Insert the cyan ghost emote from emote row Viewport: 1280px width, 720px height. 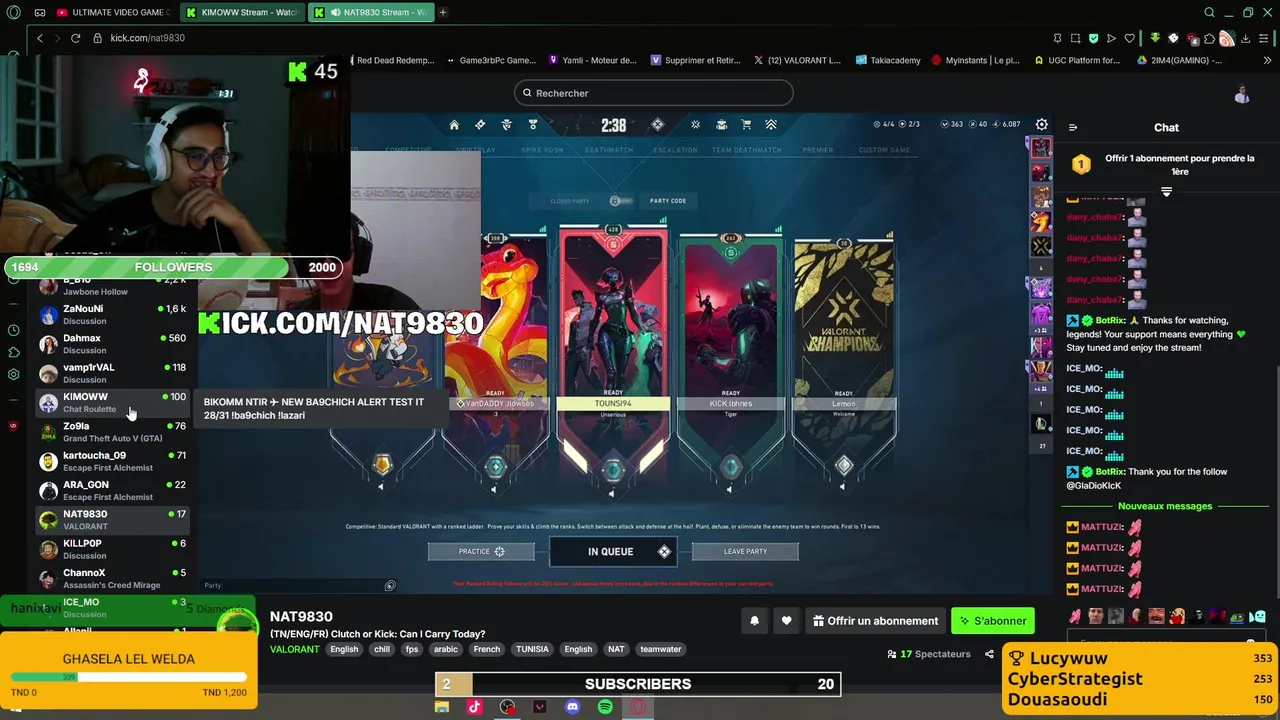pos(1258,616)
